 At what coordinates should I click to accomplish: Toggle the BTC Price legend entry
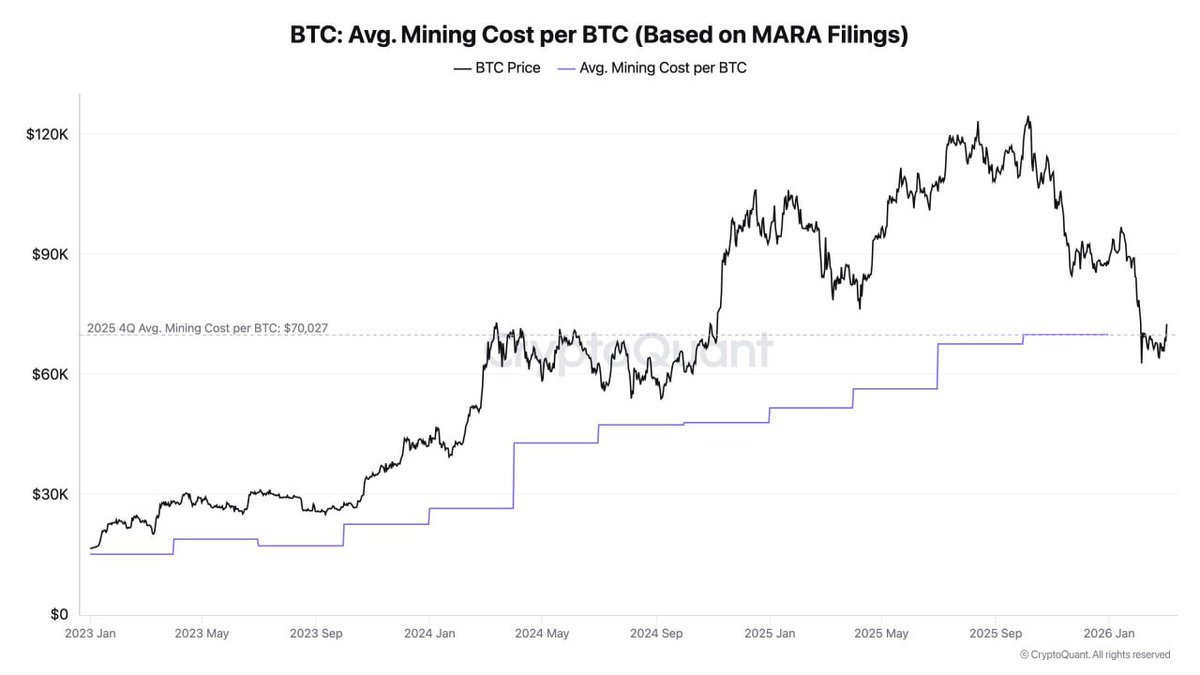pos(508,69)
